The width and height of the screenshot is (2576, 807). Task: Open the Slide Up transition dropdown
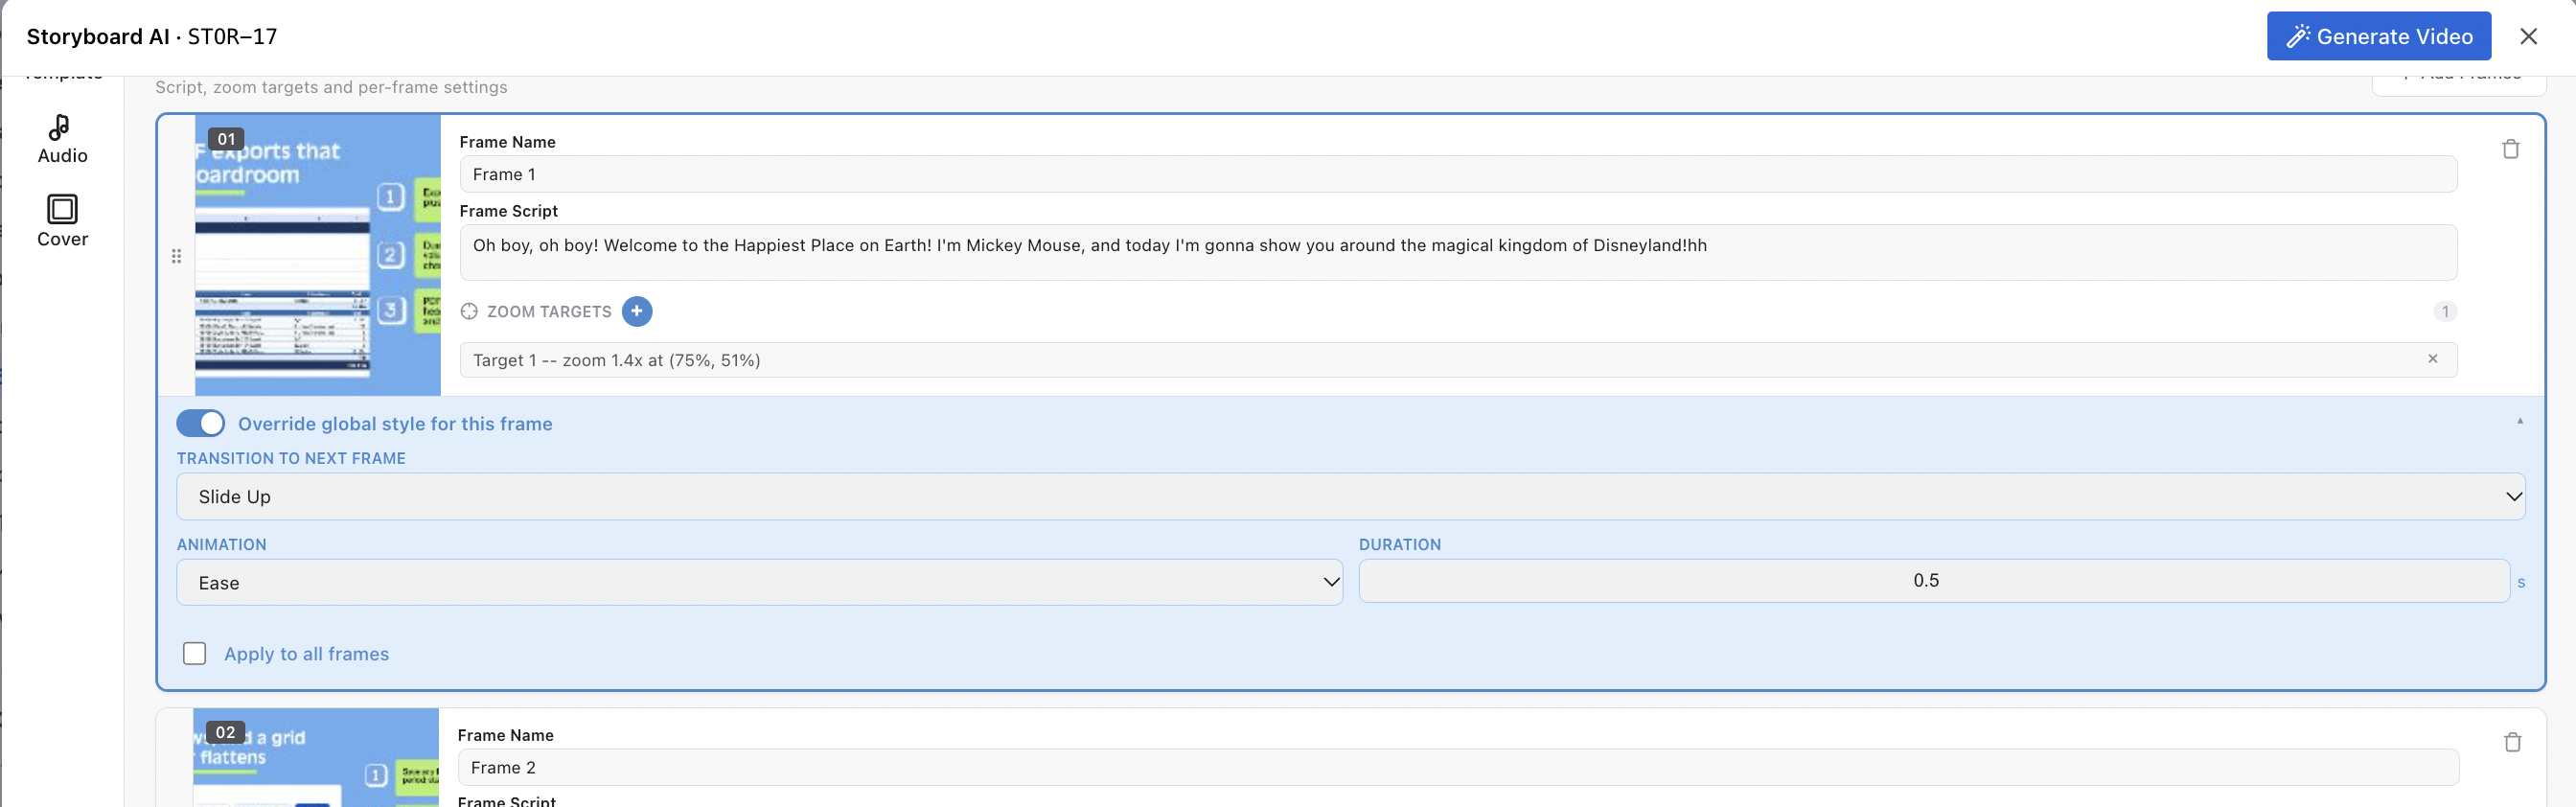click(x=1350, y=496)
